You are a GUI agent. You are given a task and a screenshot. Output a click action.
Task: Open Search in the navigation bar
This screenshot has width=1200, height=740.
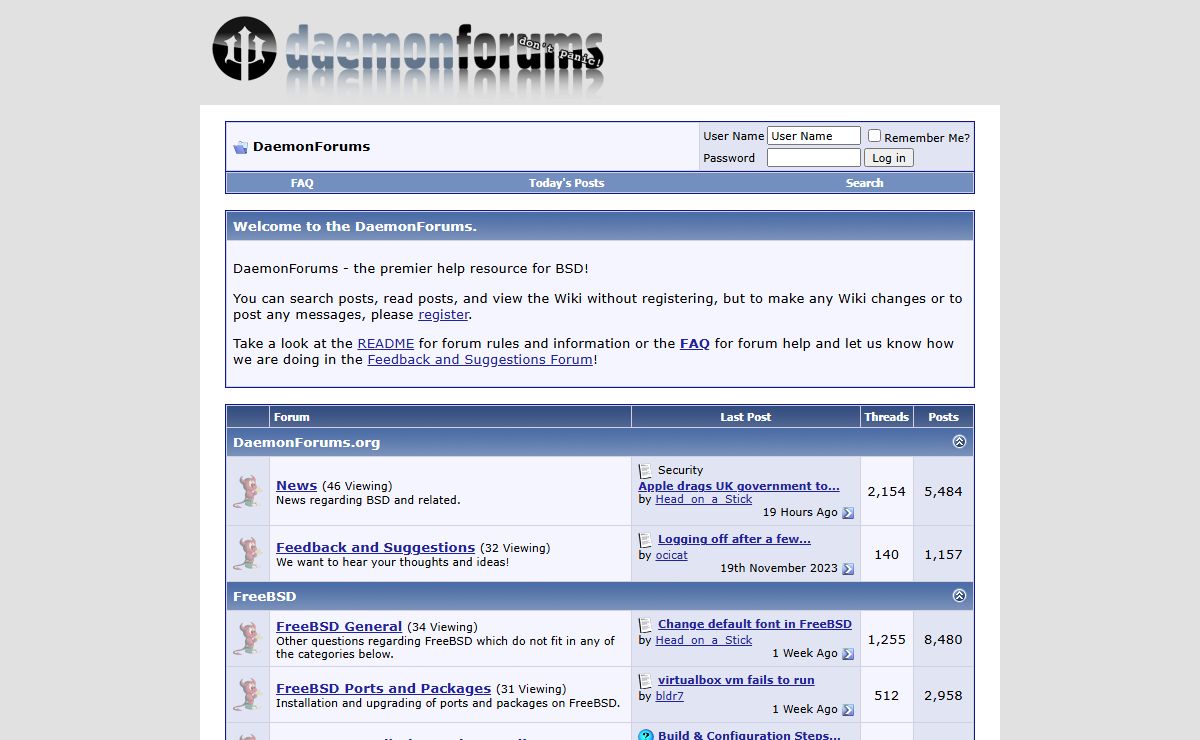864,183
